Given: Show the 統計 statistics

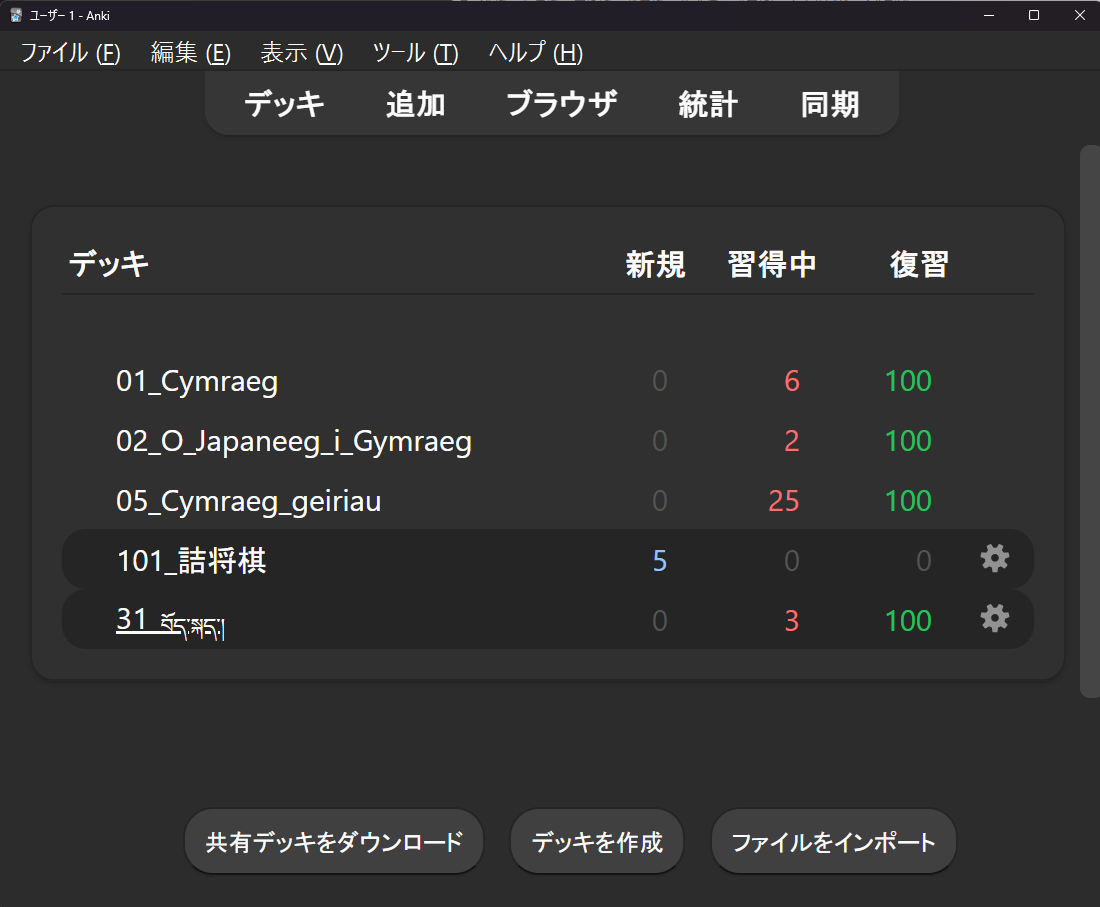Looking at the screenshot, I should pos(708,104).
